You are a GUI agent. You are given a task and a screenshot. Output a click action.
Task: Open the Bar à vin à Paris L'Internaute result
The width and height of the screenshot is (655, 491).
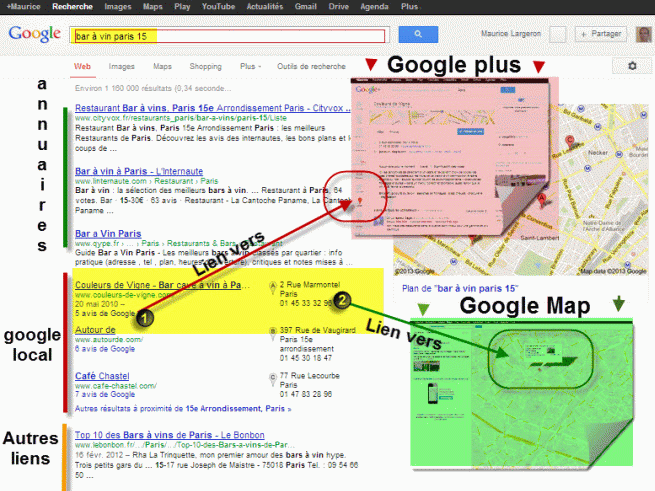[x=139, y=171]
